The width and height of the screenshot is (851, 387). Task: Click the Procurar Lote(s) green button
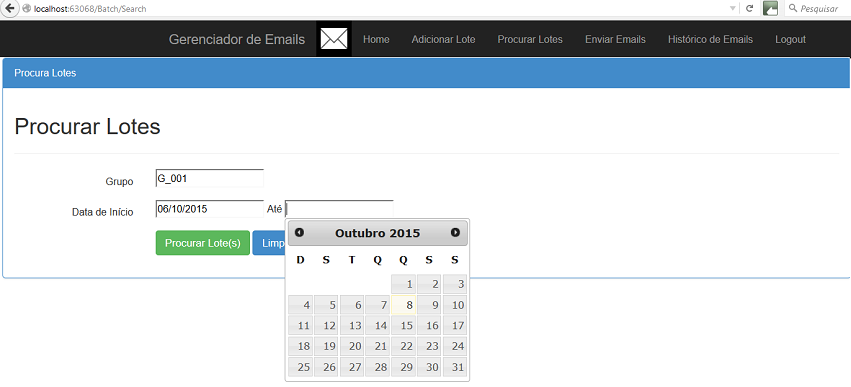click(x=202, y=243)
